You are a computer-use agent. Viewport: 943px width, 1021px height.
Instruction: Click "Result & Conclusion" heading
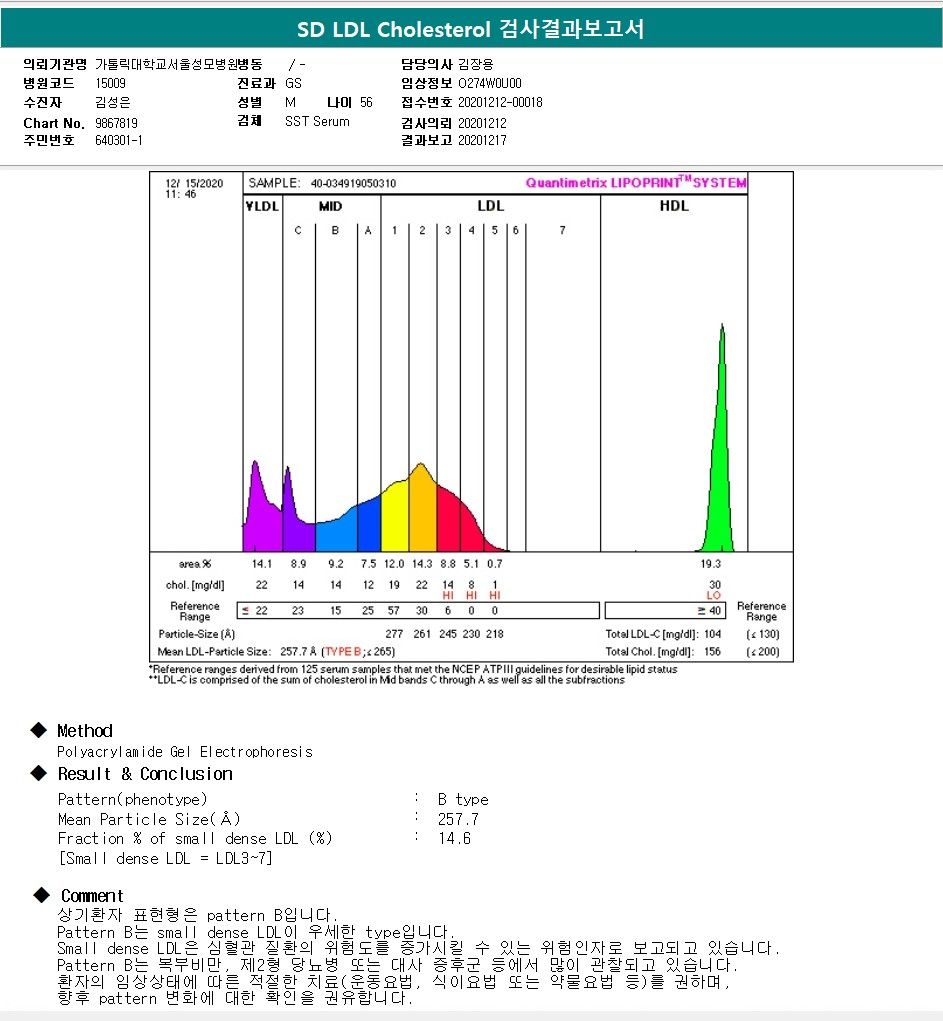[145, 774]
